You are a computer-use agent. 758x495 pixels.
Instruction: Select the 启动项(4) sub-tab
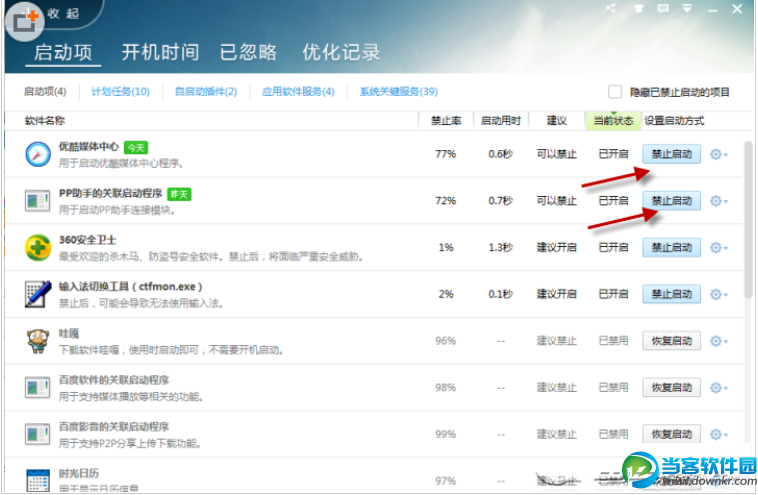tap(45, 91)
